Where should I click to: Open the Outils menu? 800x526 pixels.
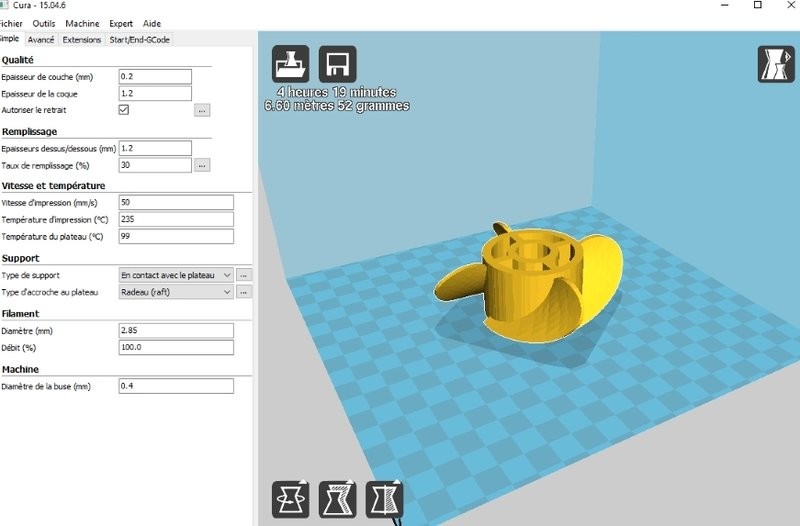[x=44, y=22]
